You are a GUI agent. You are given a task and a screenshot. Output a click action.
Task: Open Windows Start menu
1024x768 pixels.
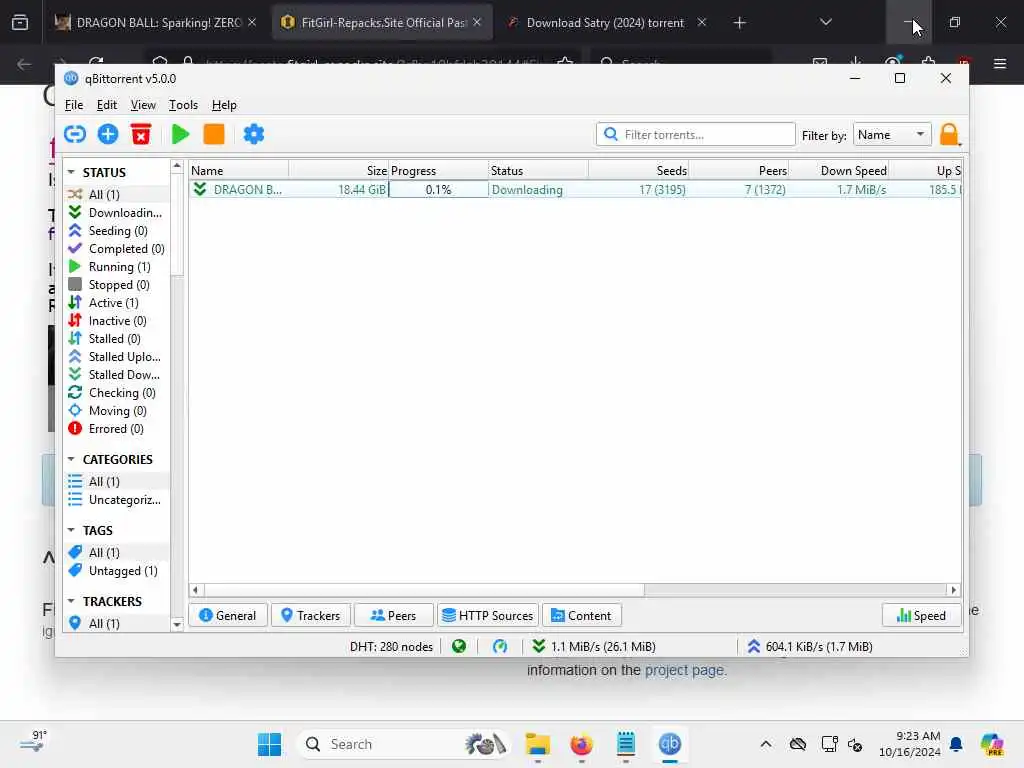click(x=269, y=744)
